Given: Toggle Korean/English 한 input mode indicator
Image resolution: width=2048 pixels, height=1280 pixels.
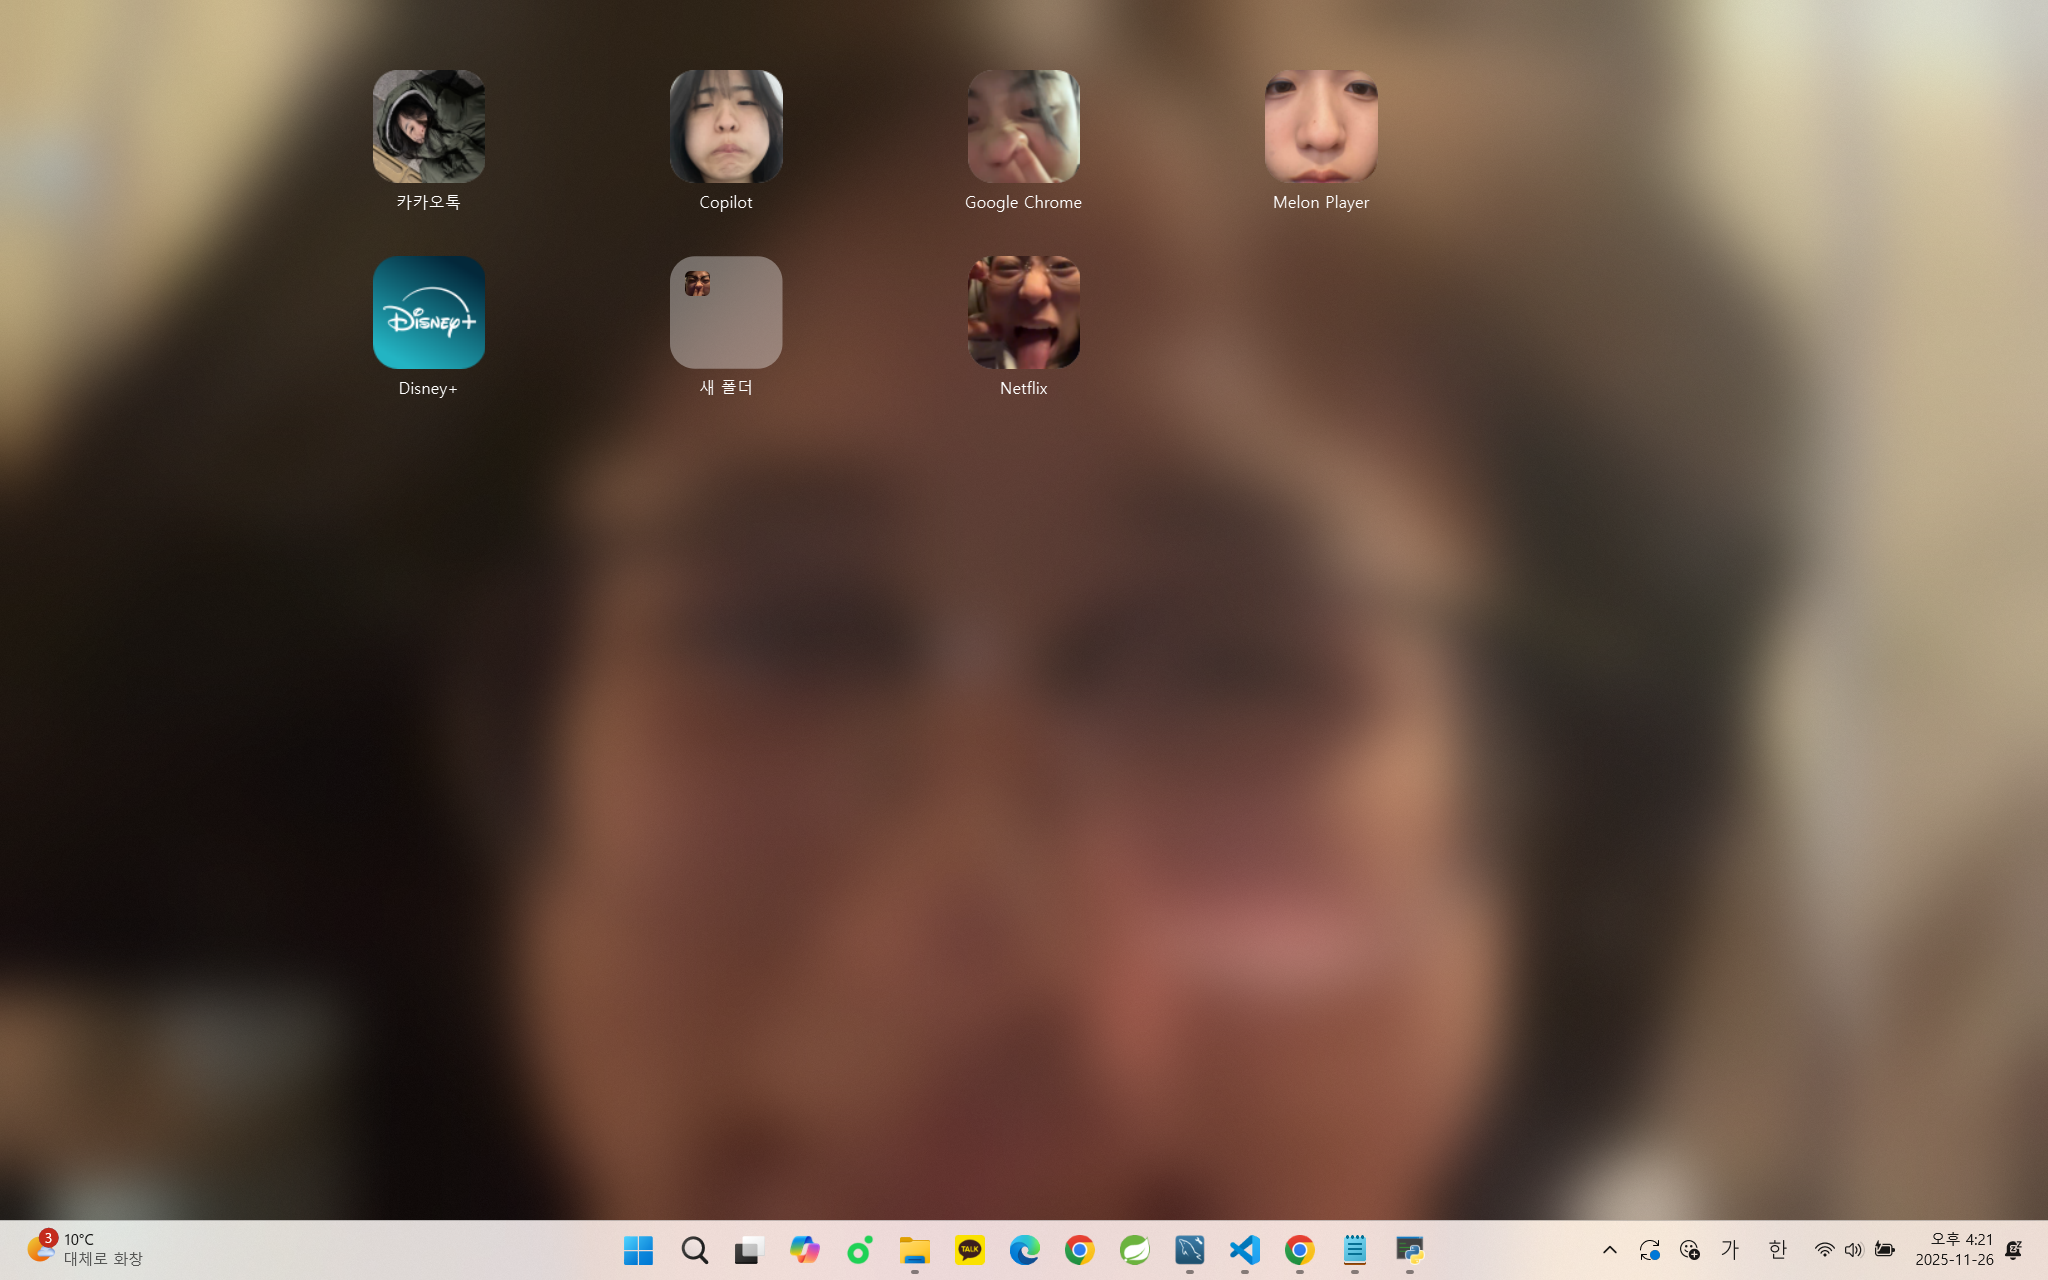Looking at the screenshot, I should point(1776,1250).
